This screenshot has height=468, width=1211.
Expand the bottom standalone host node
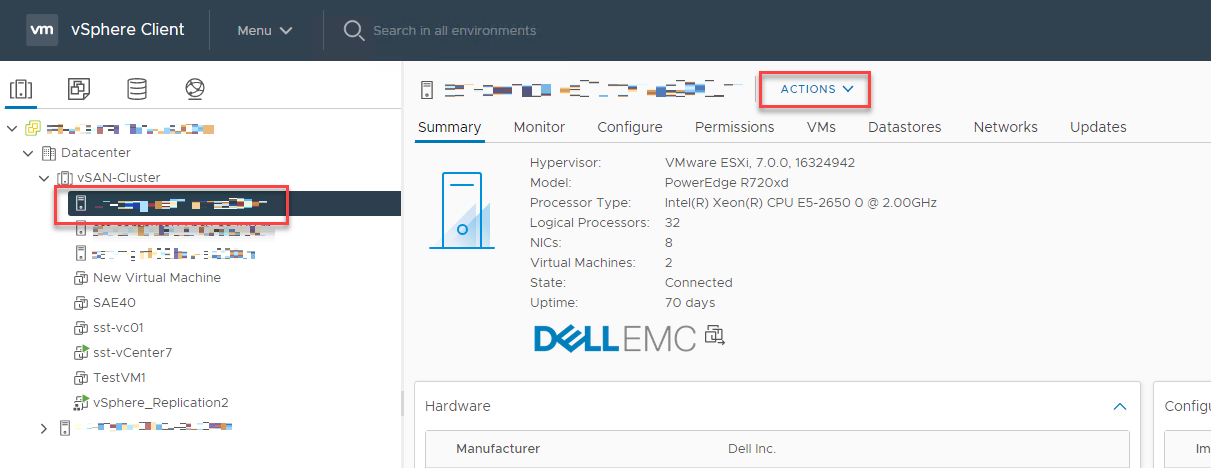tap(43, 428)
